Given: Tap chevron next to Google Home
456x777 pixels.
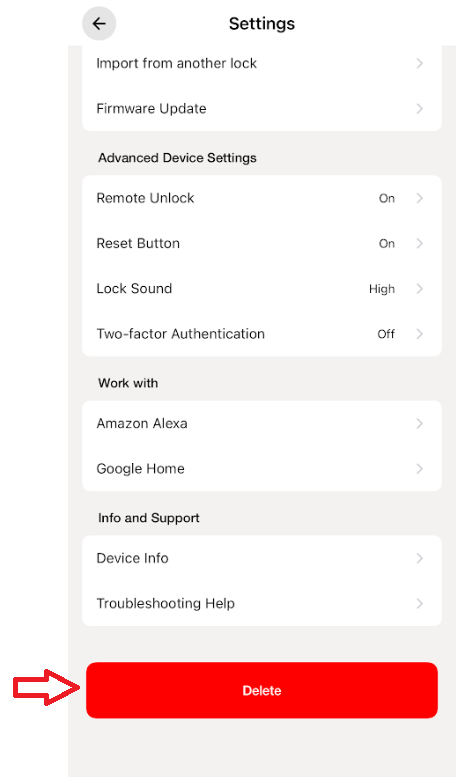Looking at the screenshot, I should point(419,469).
